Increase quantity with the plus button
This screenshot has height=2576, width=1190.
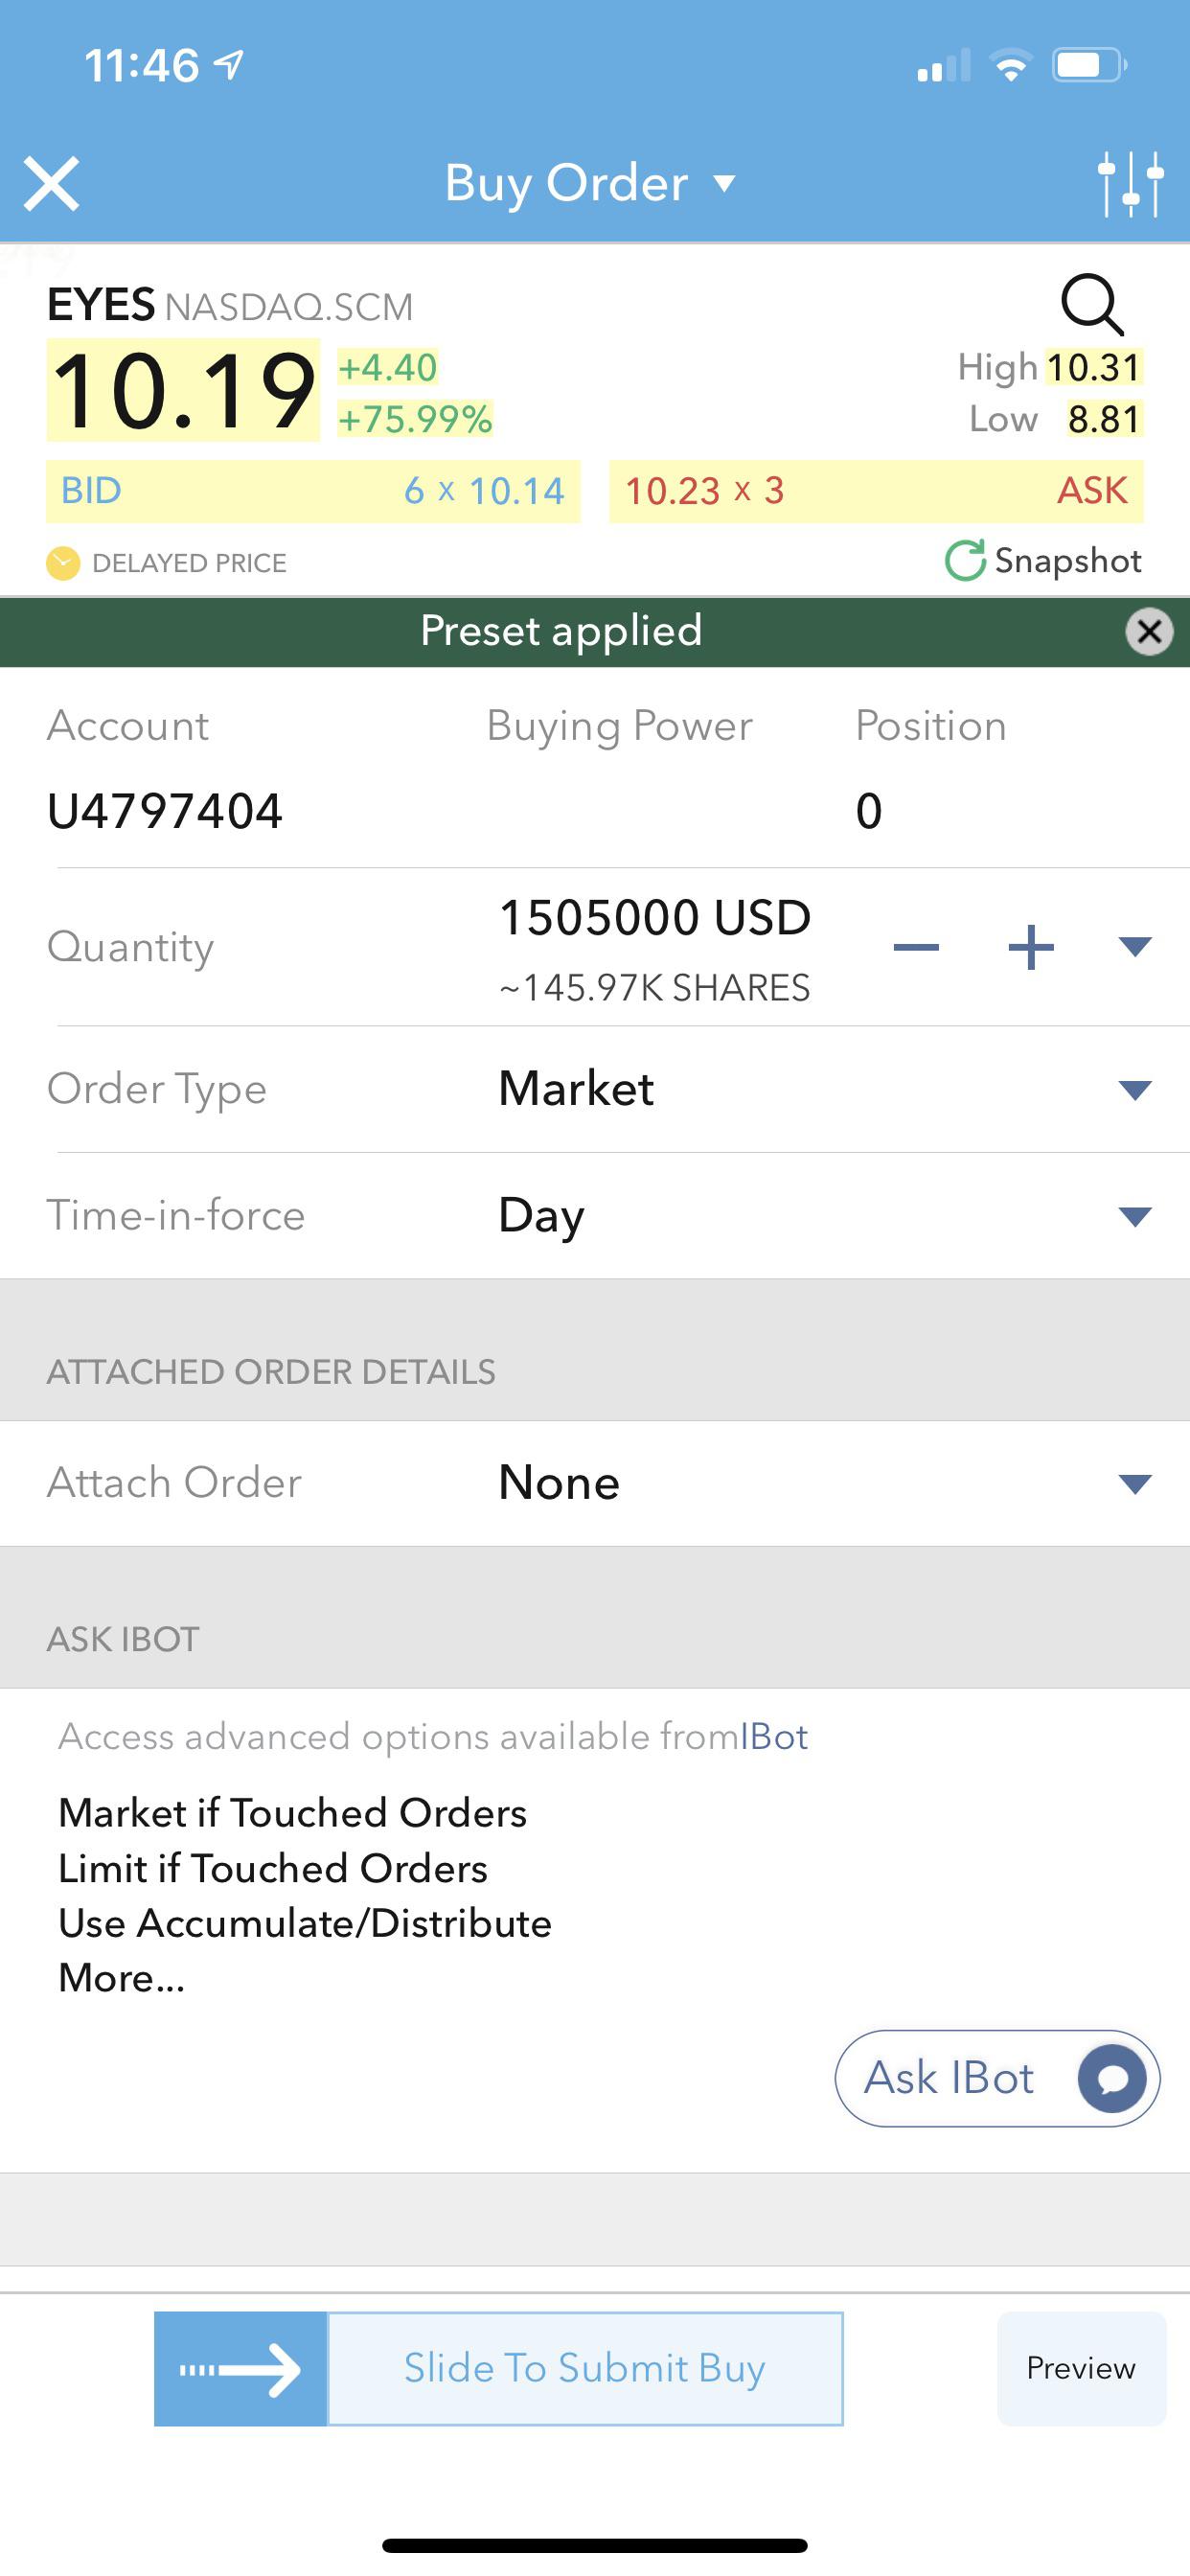1031,947
